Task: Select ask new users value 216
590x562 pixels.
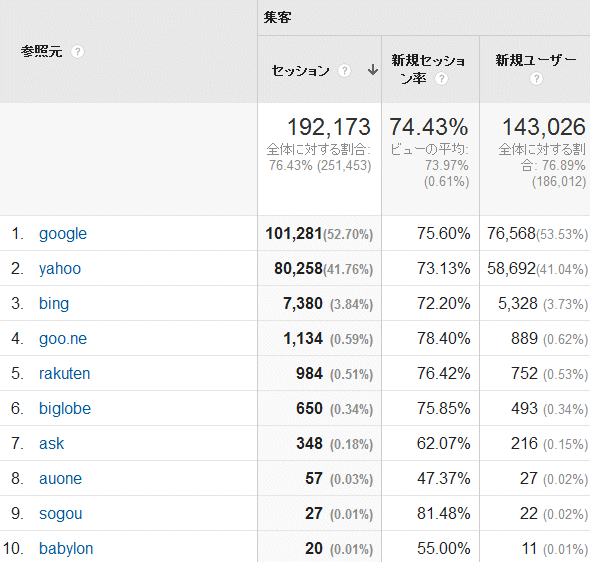Action: coord(524,444)
